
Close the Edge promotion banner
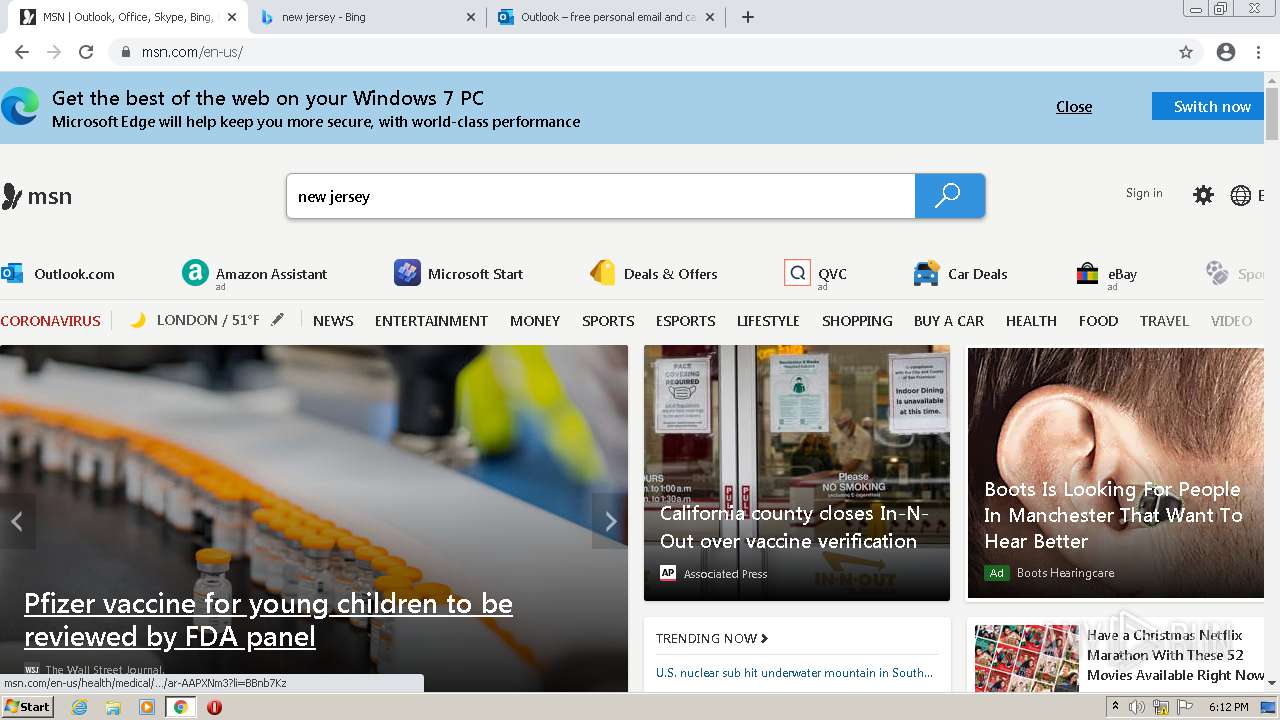click(x=1074, y=107)
